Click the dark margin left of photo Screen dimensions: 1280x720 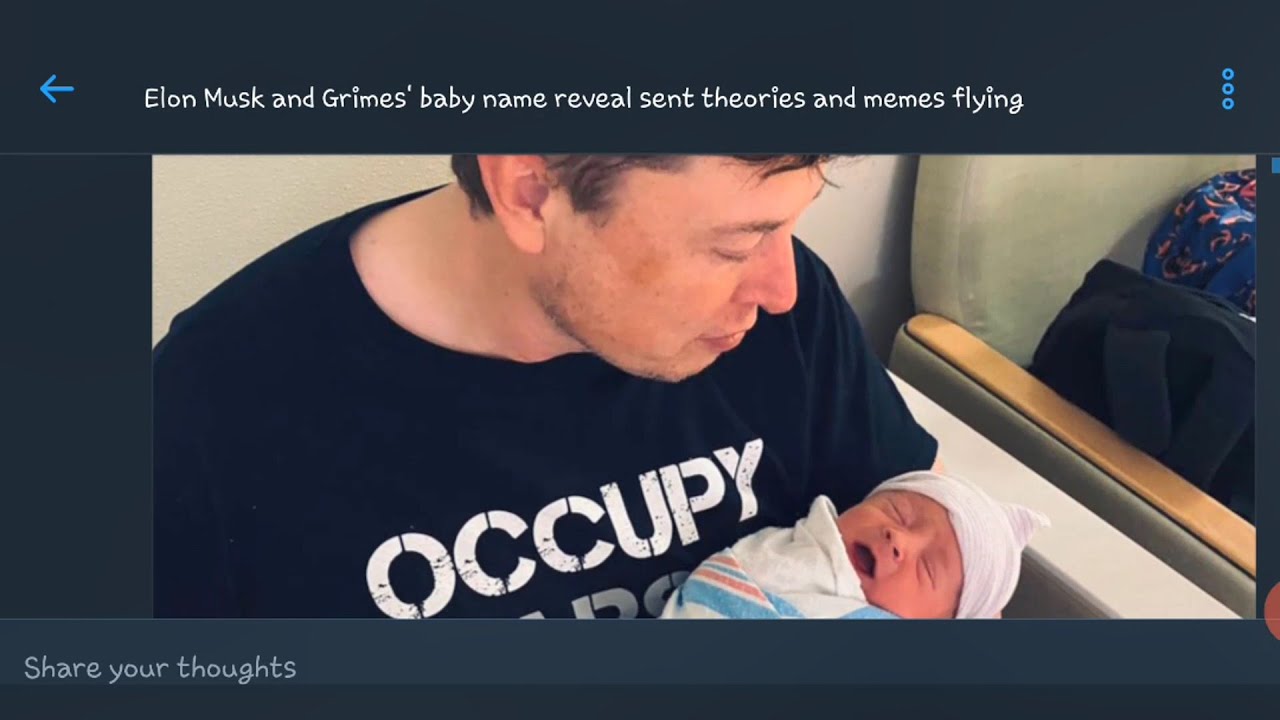pyautogui.click(x=75, y=385)
